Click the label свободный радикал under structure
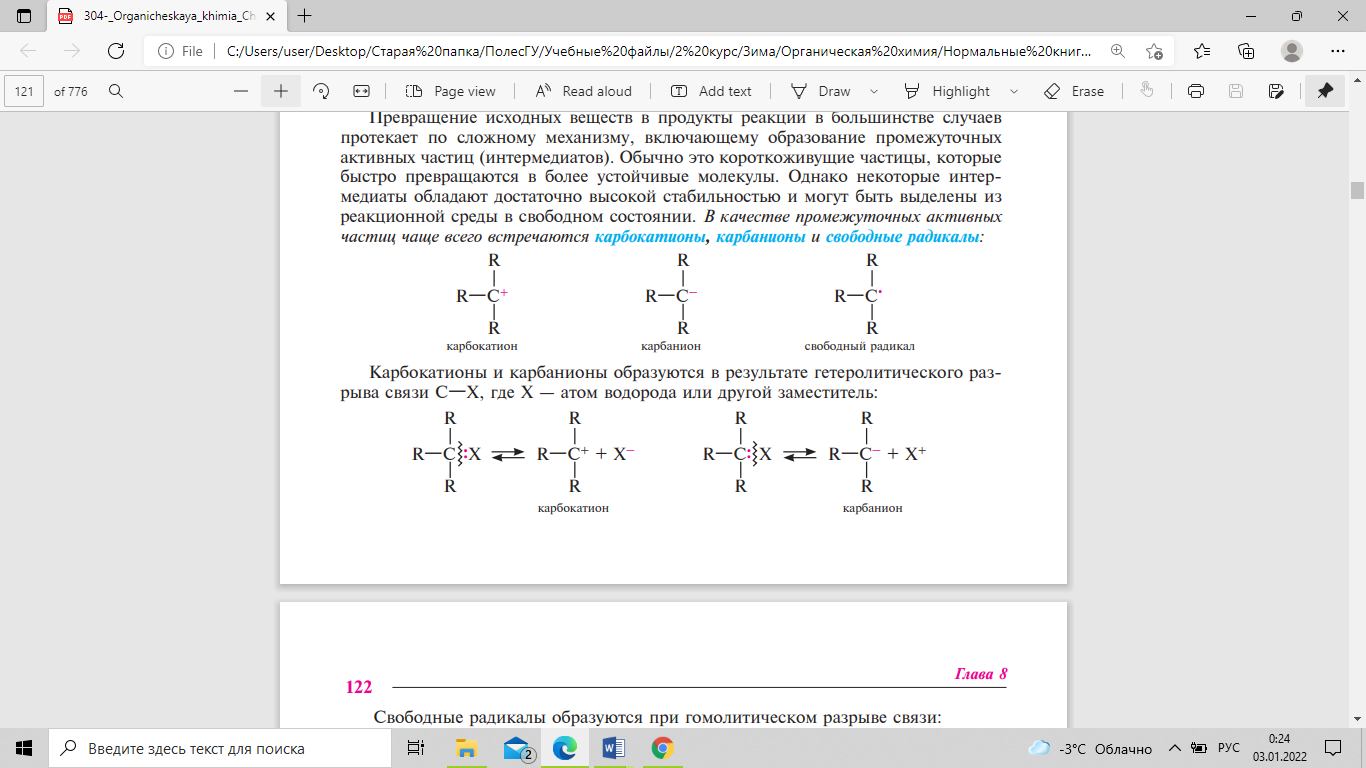 coord(860,346)
